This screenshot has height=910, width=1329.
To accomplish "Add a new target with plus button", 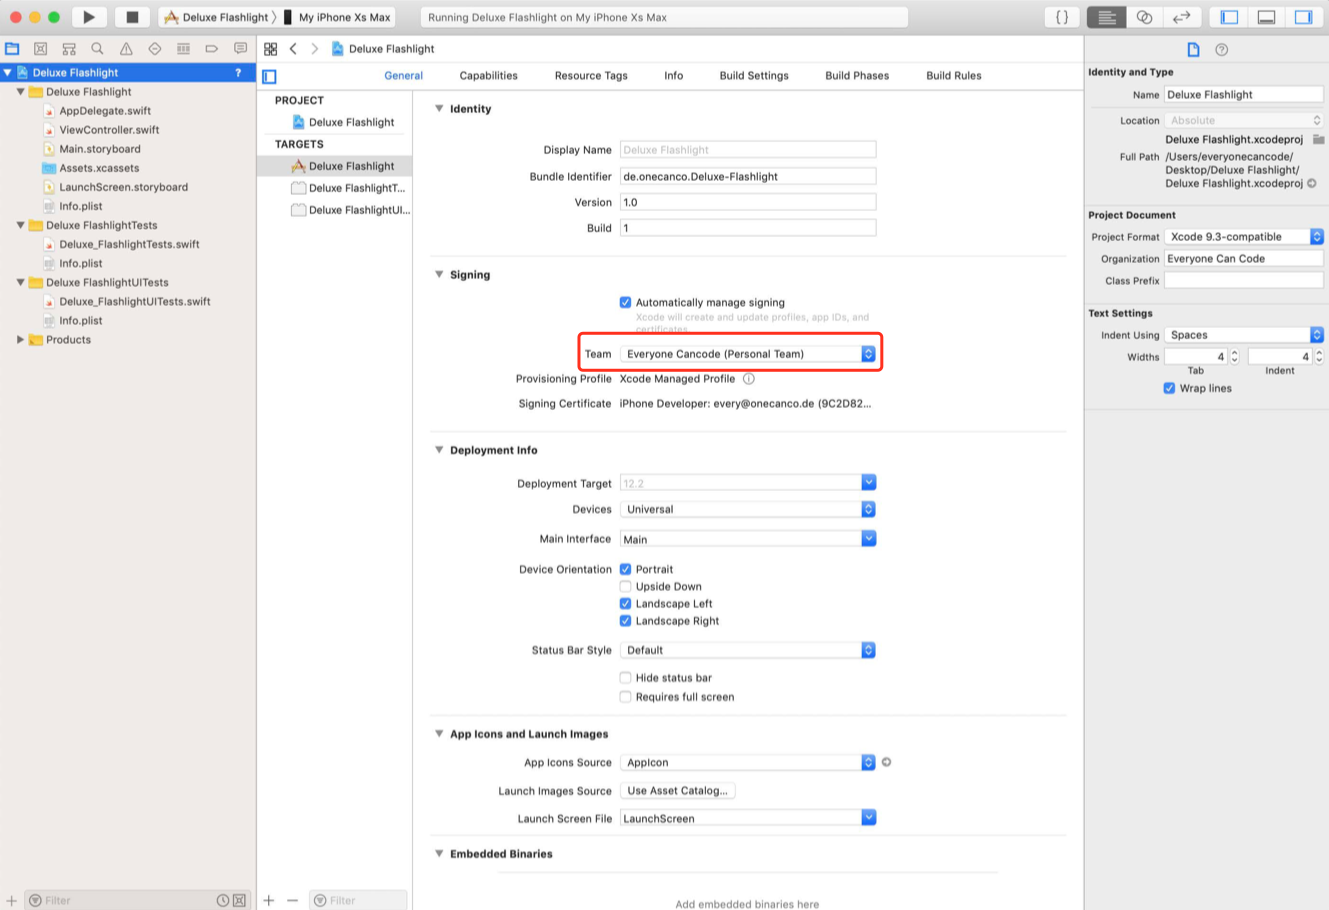I will [269, 900].
